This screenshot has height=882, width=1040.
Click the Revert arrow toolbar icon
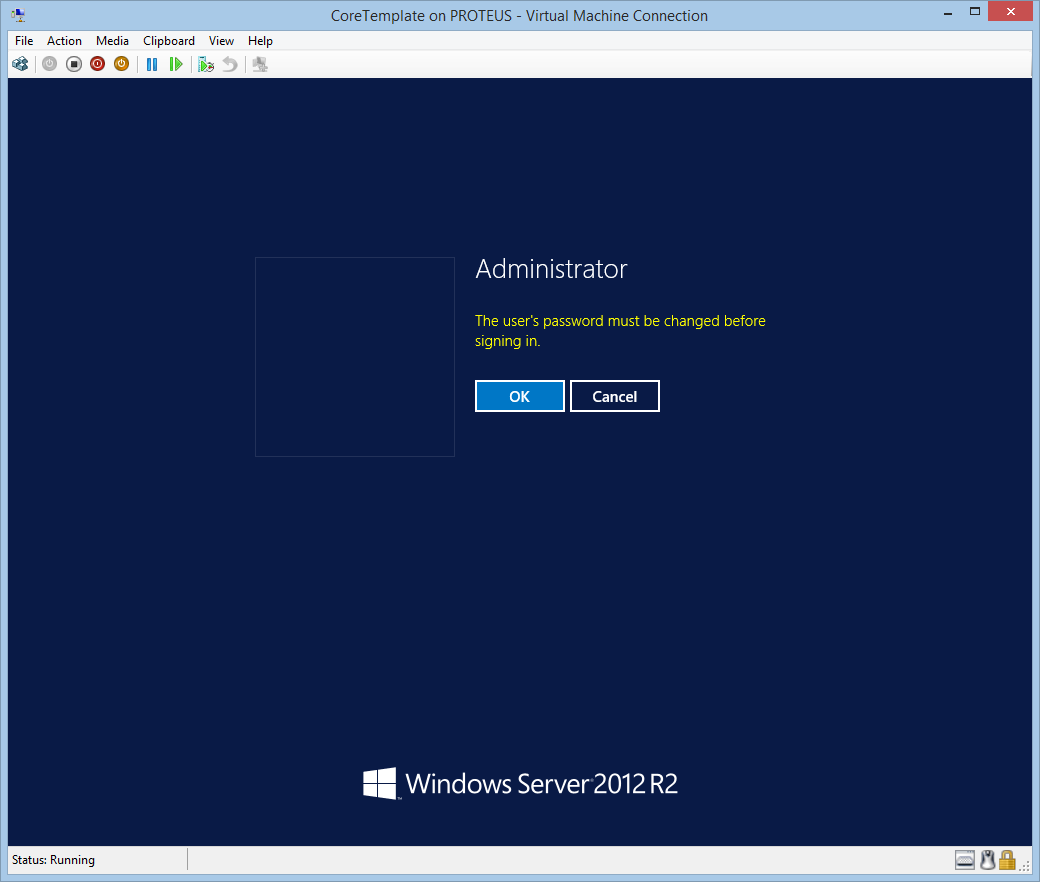tap(230, 64)
